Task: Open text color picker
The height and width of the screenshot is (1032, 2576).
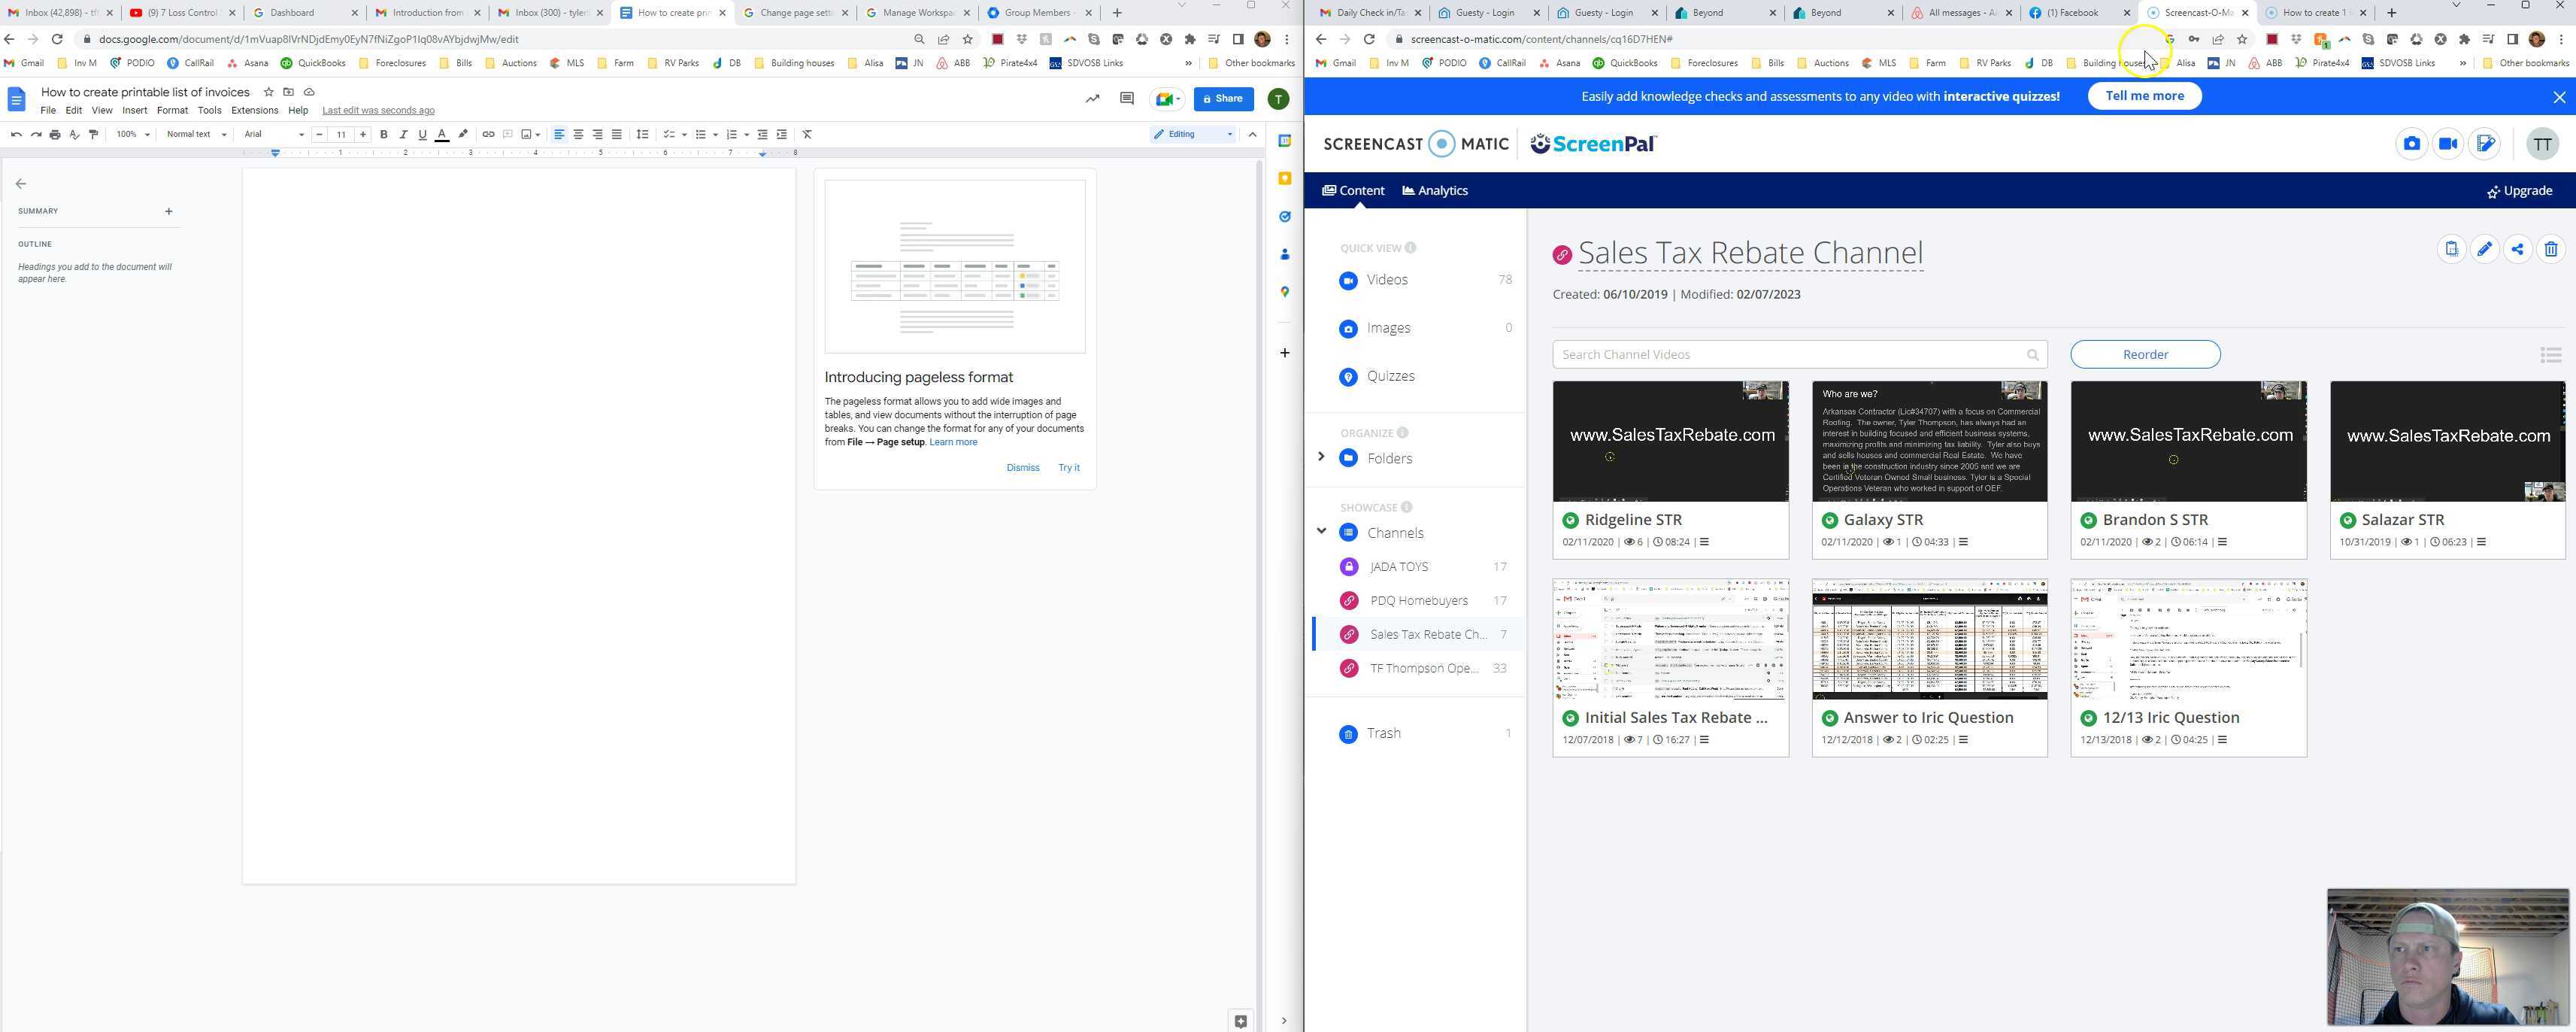Action: click(442, 134)
